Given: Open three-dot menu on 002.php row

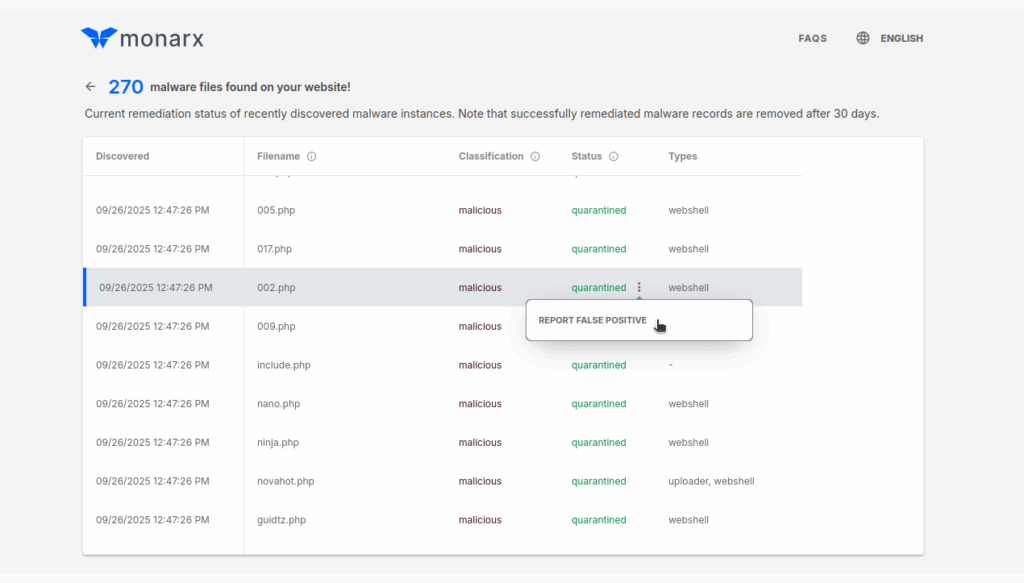Looking at the screenshot, I should [639, 288].
